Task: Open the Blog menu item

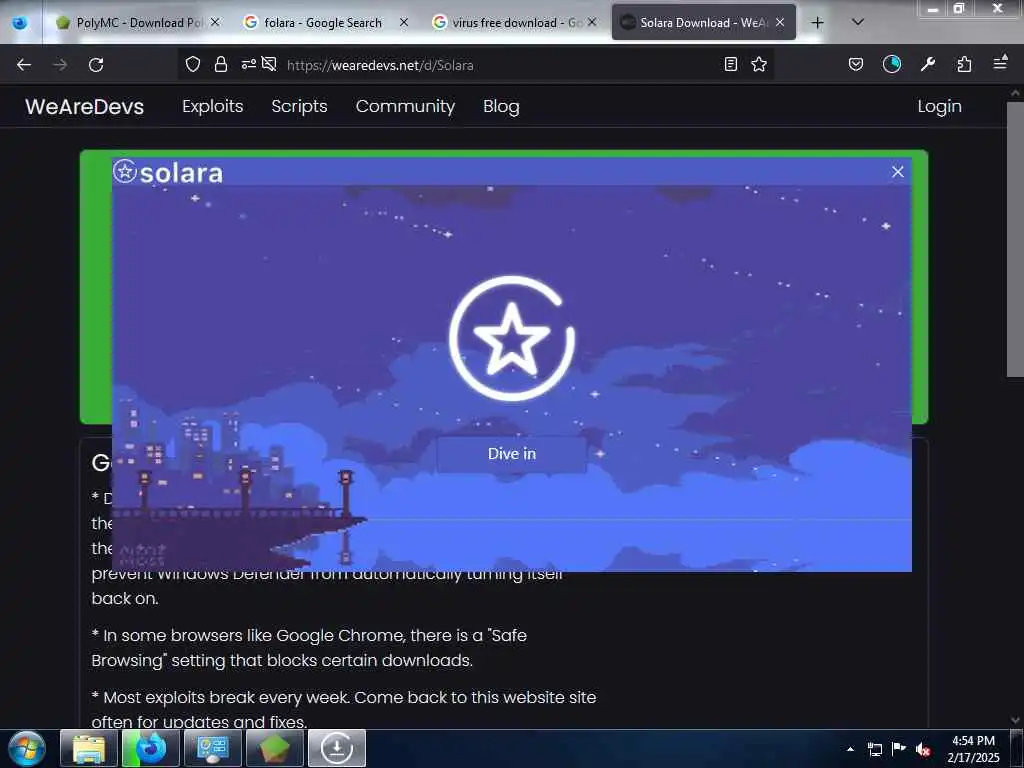Action: 501,106
